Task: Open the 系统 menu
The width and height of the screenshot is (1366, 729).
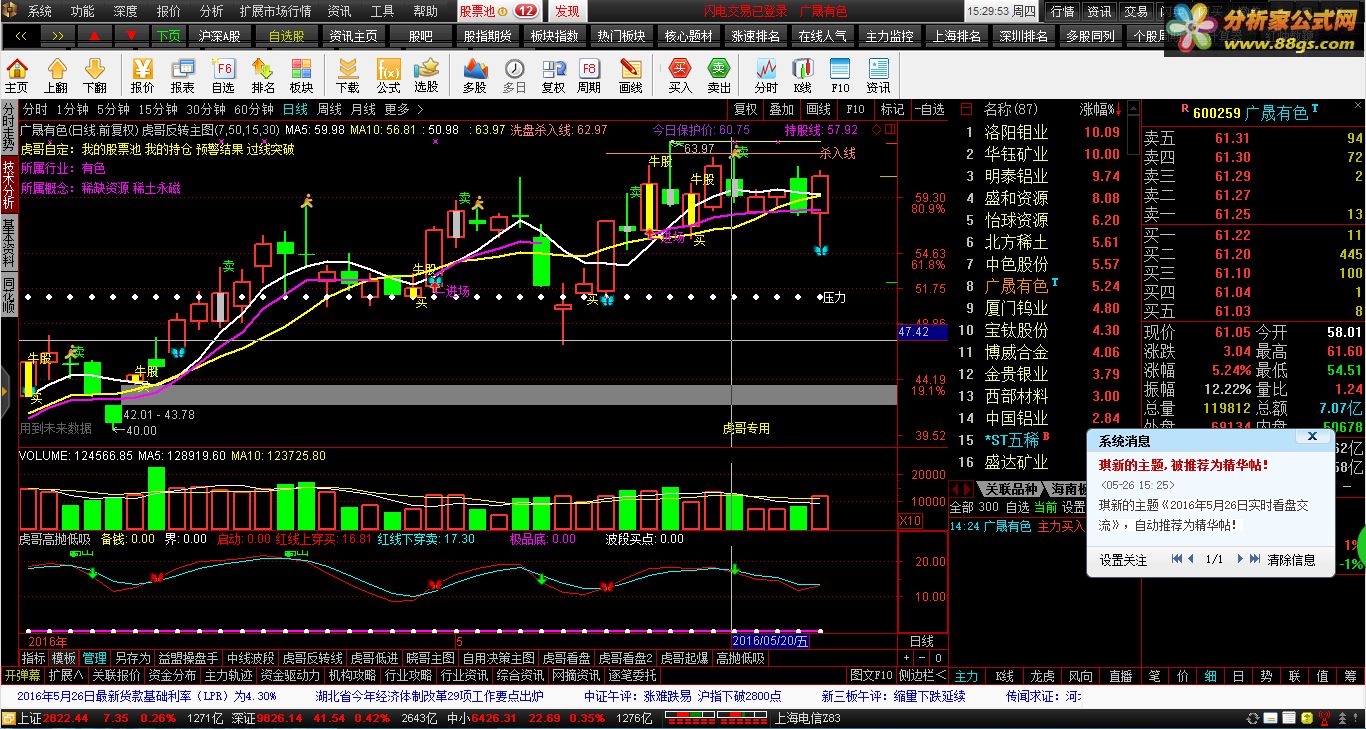Action: pos(39,11)
